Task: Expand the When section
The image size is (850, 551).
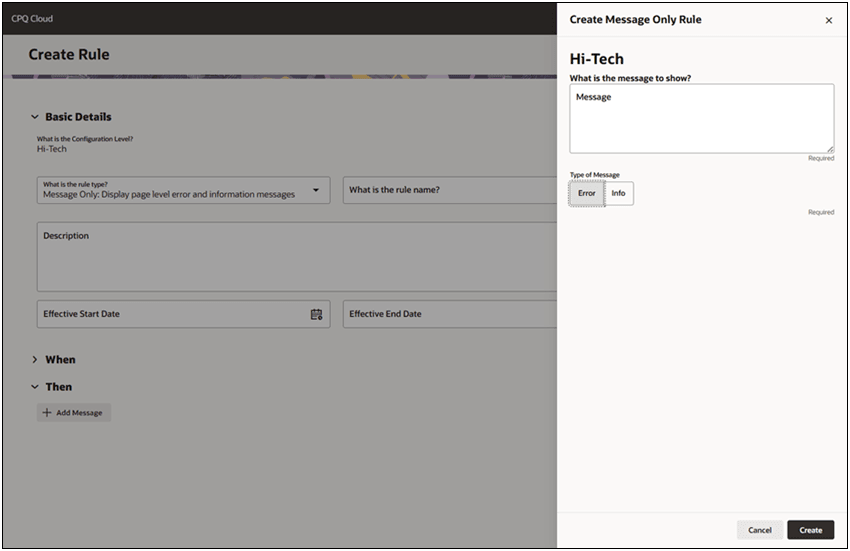Action: pyautogui.click(x=35, y=360)
